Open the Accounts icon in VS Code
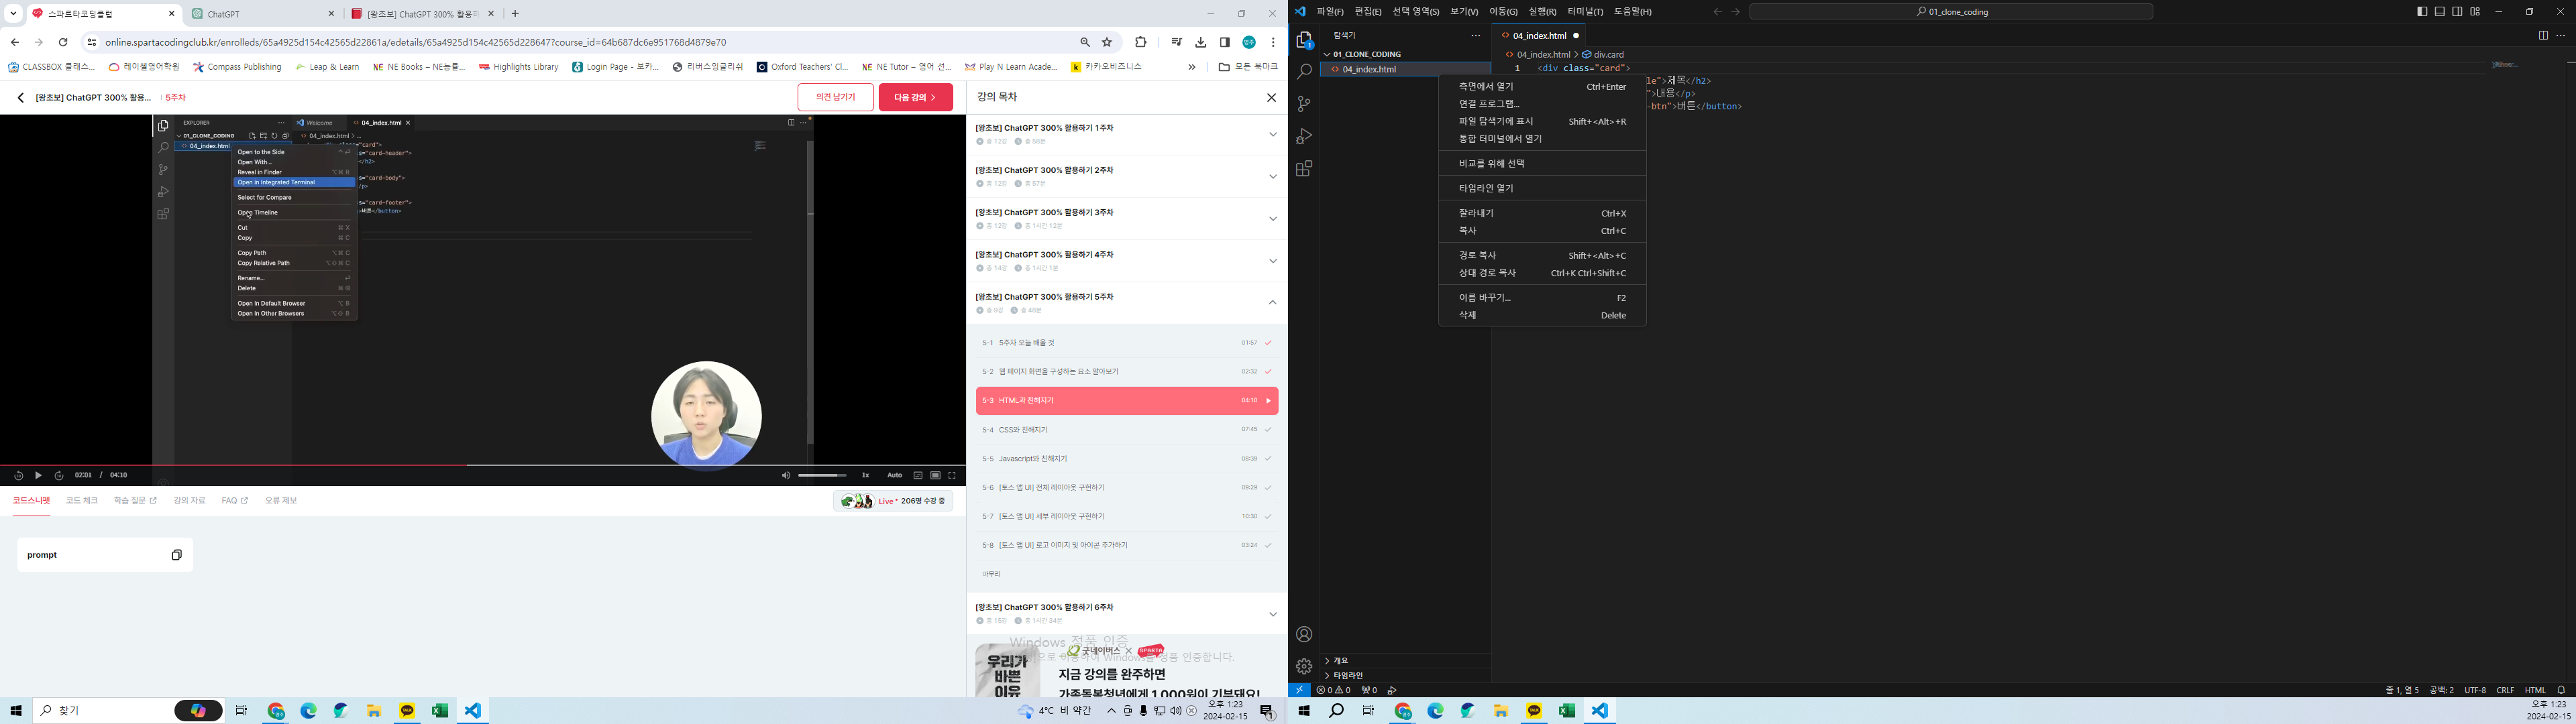This screenshot has width=2576, height=724. [x=1304, y=634]
